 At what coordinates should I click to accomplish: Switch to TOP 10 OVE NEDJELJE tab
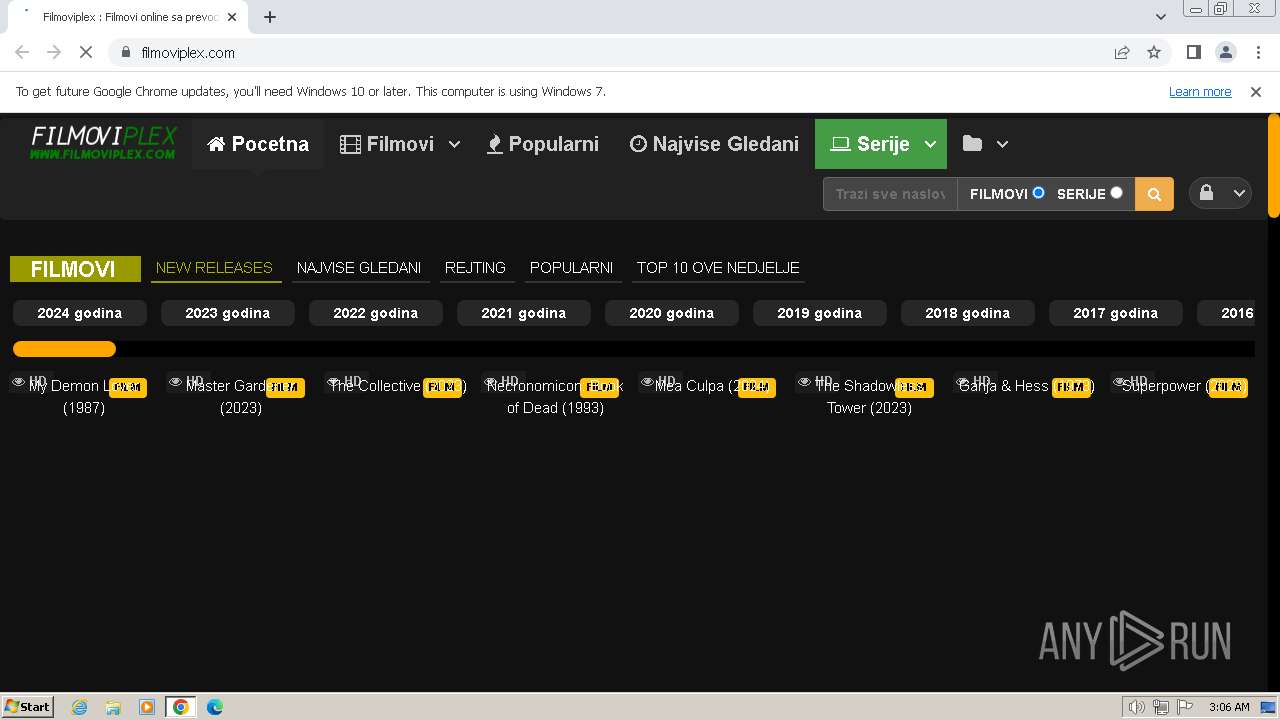pyautogui.click(x=718, y=268)
